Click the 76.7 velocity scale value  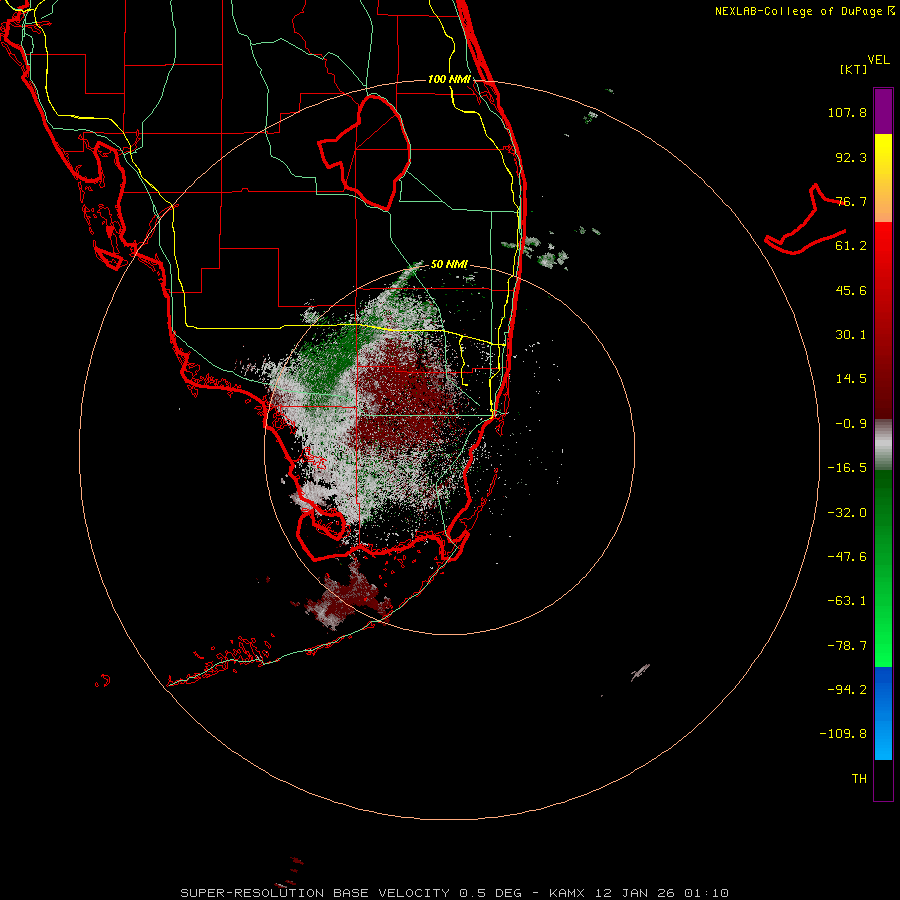coord(851,201)
